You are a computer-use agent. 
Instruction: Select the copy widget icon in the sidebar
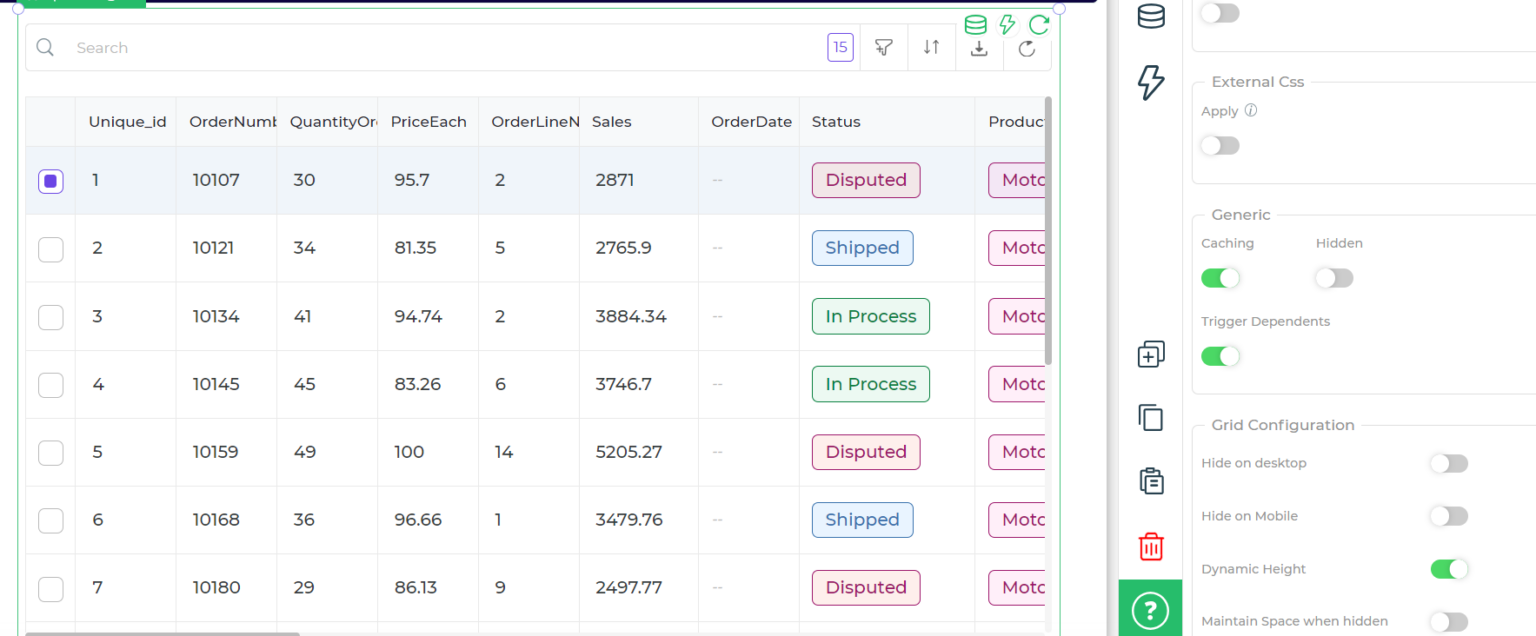coord(1150,418)
